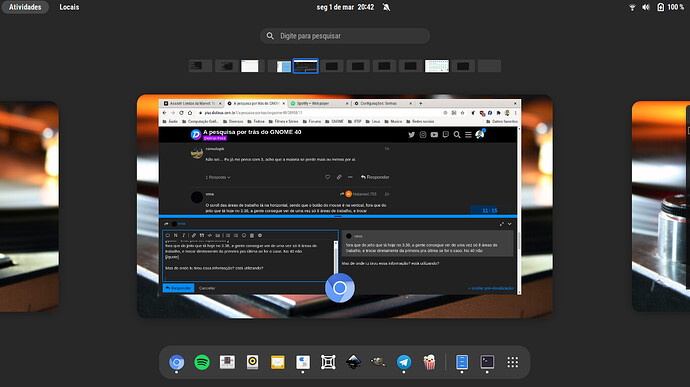
Task: Open the user avatar in forum header
Action: point(480,134)
